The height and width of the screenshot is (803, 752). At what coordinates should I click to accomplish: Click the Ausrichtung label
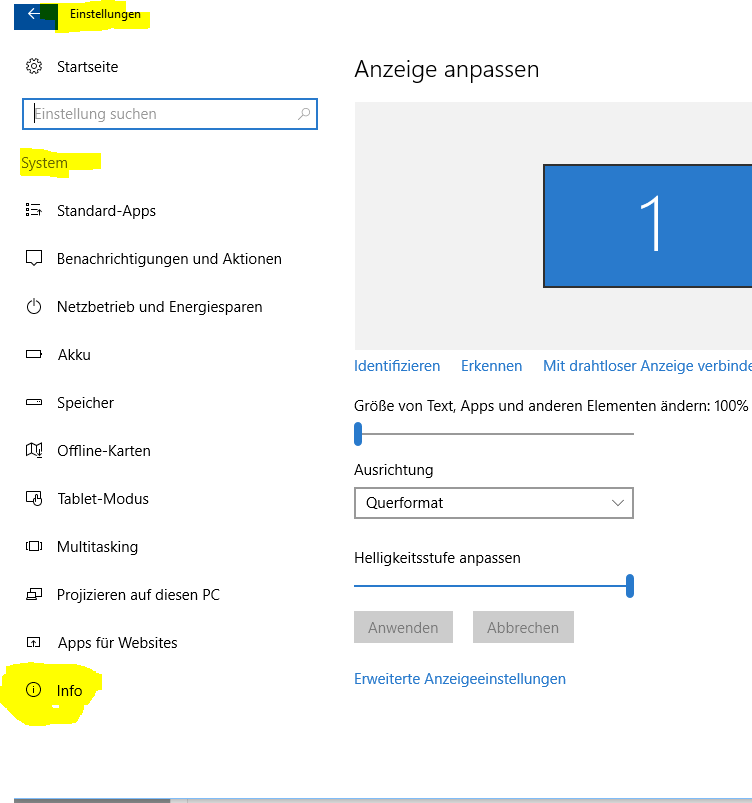(x=393, y=470)
